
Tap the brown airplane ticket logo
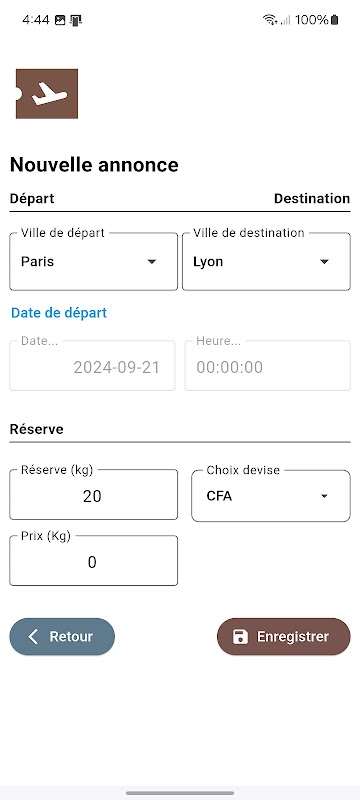click(47, 94)
